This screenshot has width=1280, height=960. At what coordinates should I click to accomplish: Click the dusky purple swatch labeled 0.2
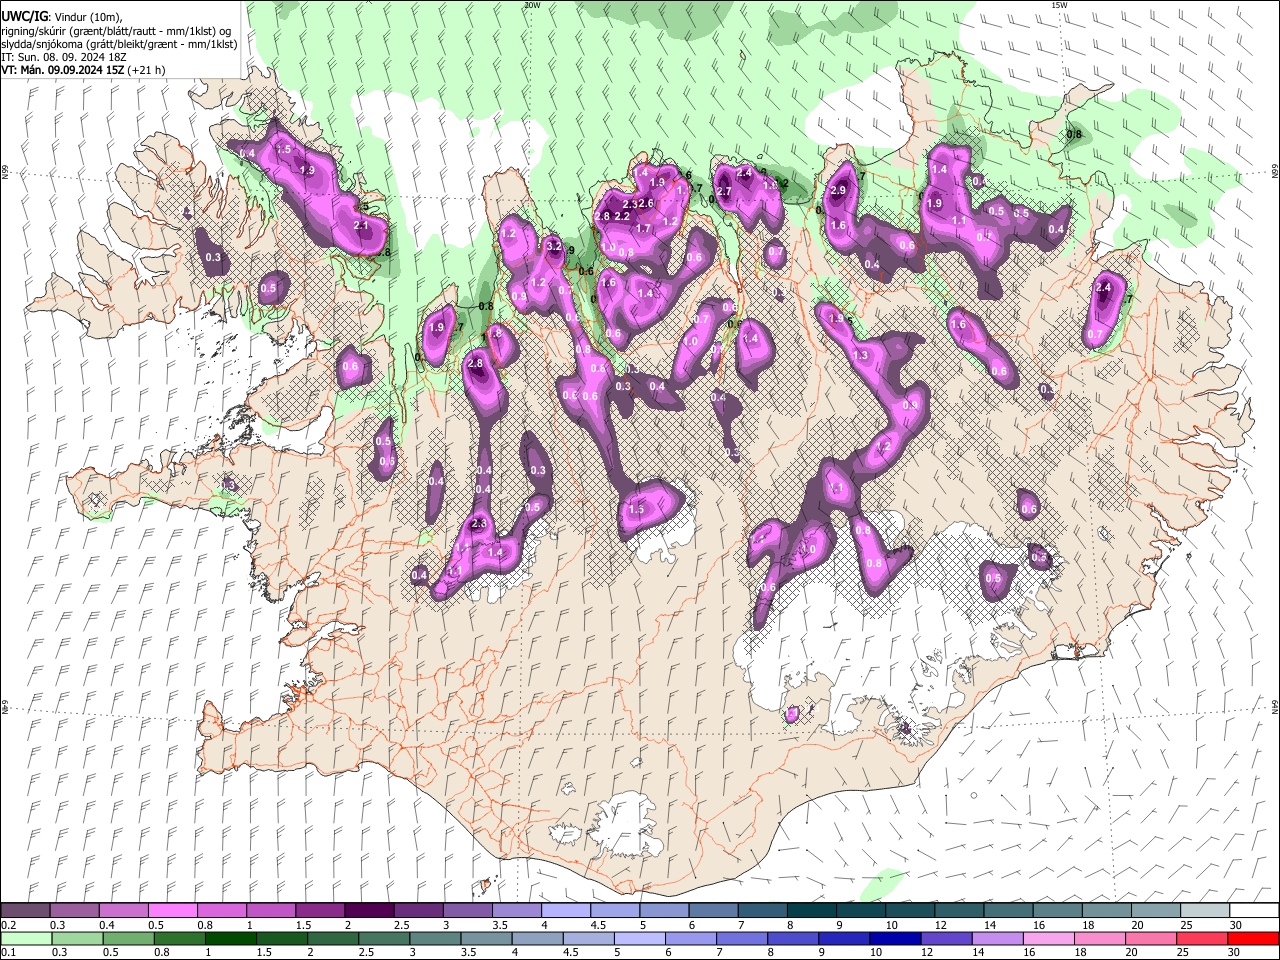point(26,910)
